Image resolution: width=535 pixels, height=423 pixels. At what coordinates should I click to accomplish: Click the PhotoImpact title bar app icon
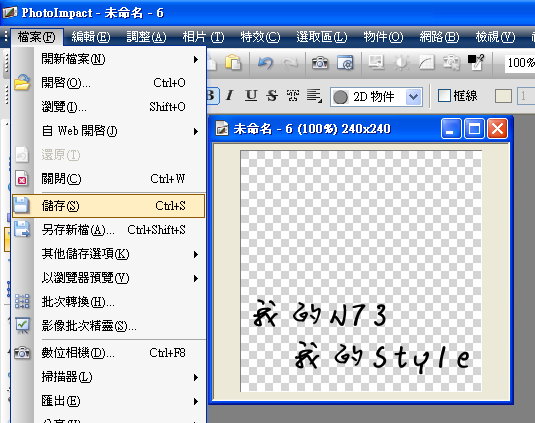10,12
